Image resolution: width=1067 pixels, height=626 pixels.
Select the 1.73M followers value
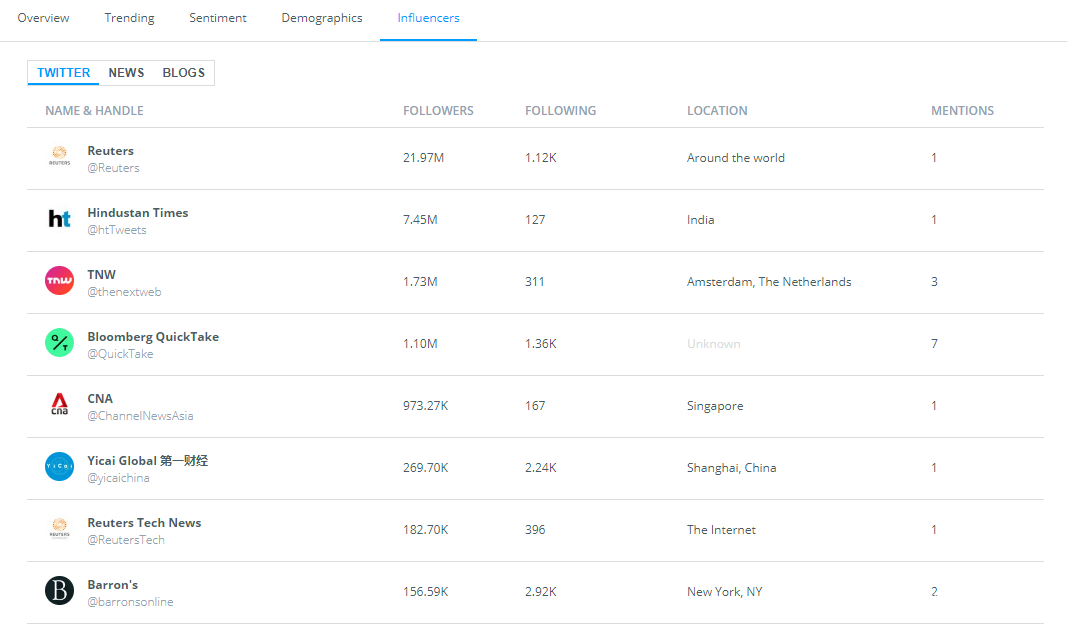[x=420, y=282]
